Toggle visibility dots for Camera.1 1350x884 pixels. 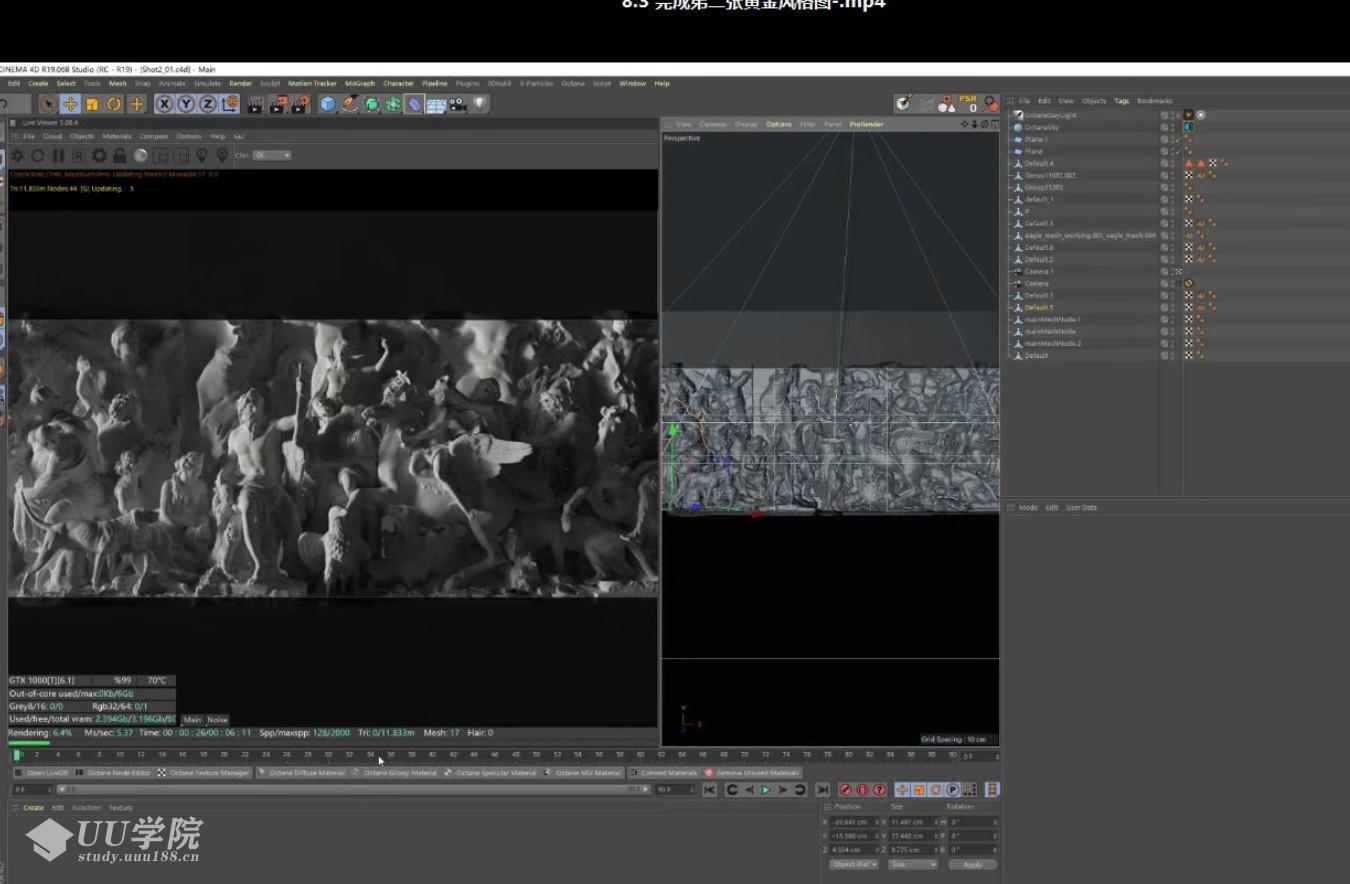(x=1173, y=271)
